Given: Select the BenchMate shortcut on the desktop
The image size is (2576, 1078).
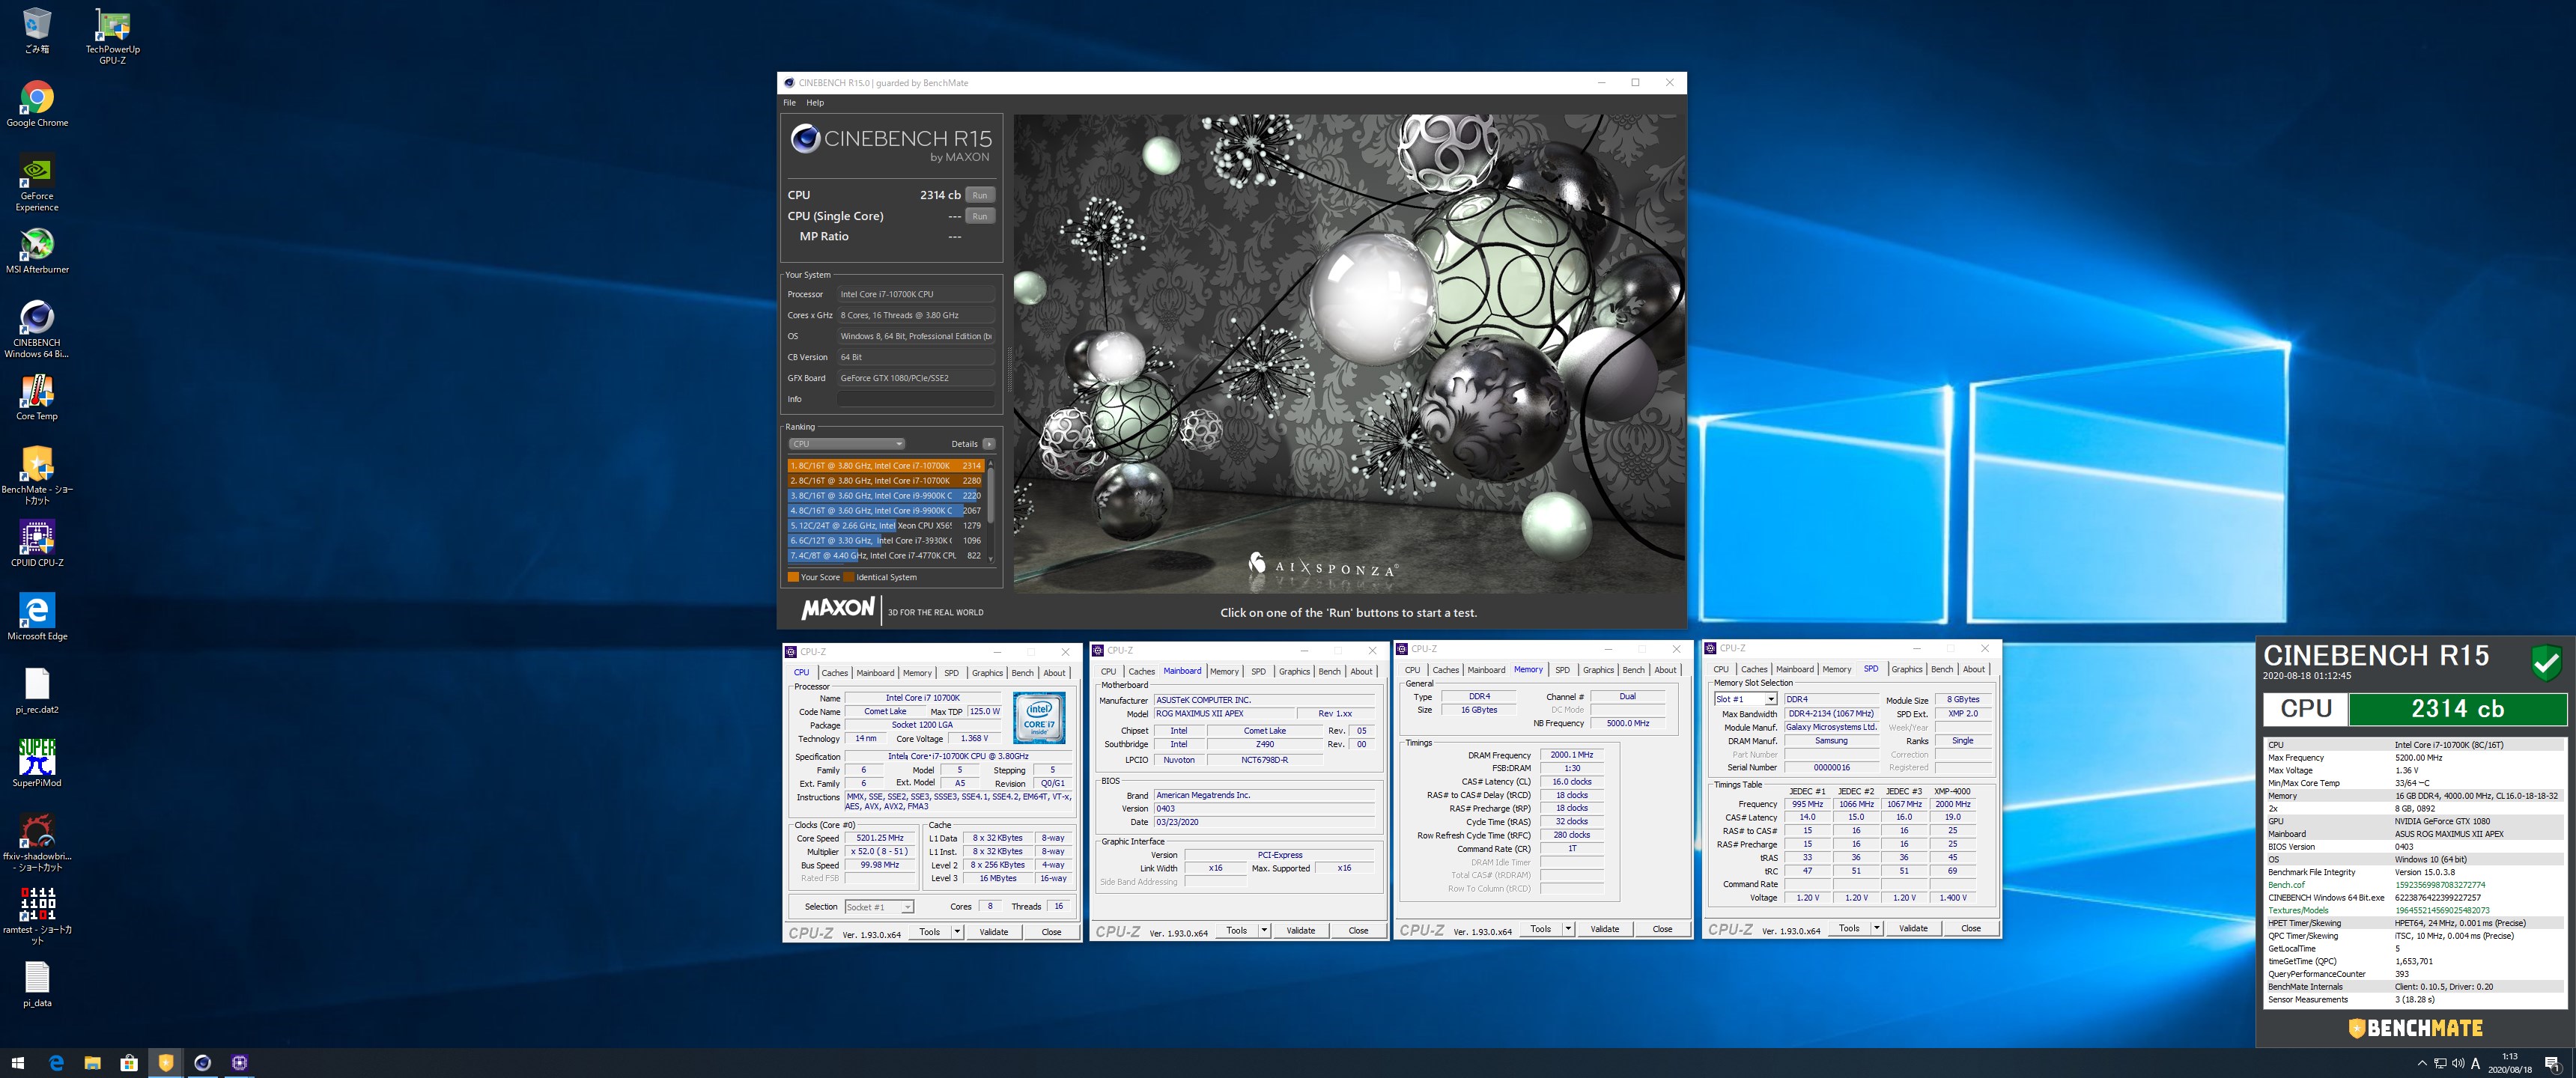Looking at the screenshot, I should tap(37, 475).
